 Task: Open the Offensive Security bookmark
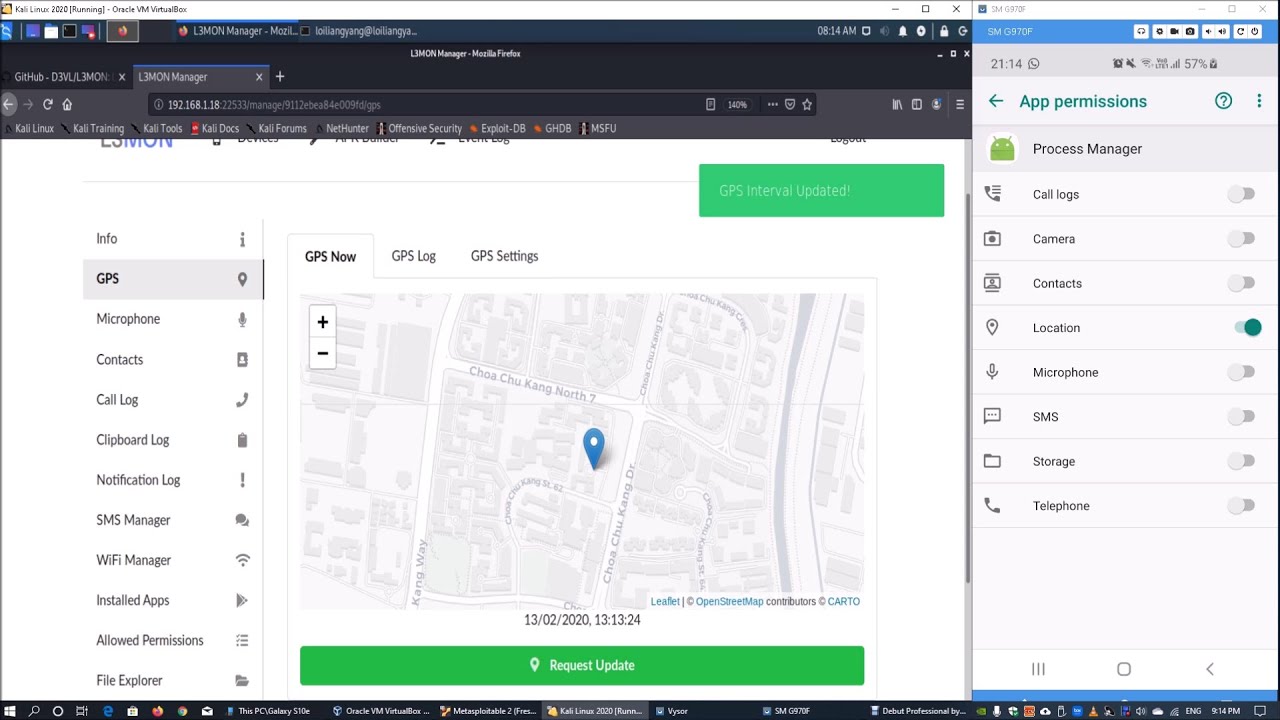419,128
